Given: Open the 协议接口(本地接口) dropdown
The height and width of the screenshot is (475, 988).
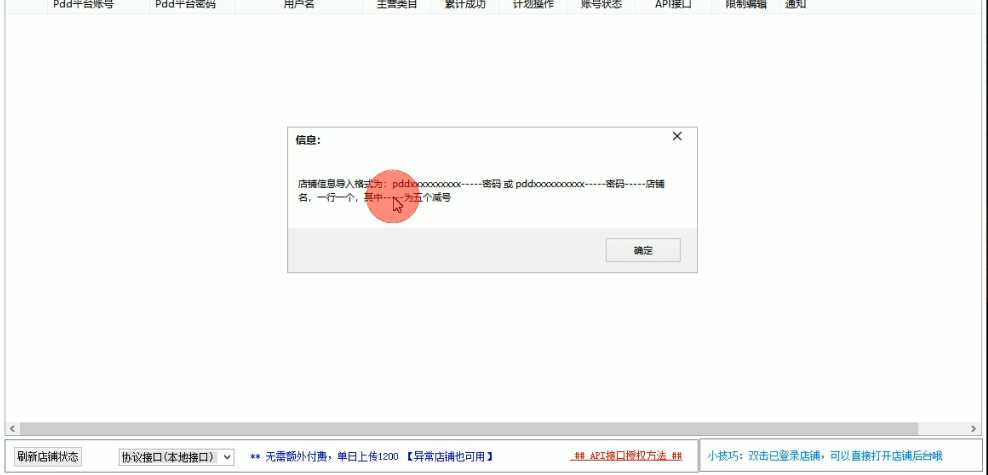Looking at the screenshot, I should coord(176,457).
